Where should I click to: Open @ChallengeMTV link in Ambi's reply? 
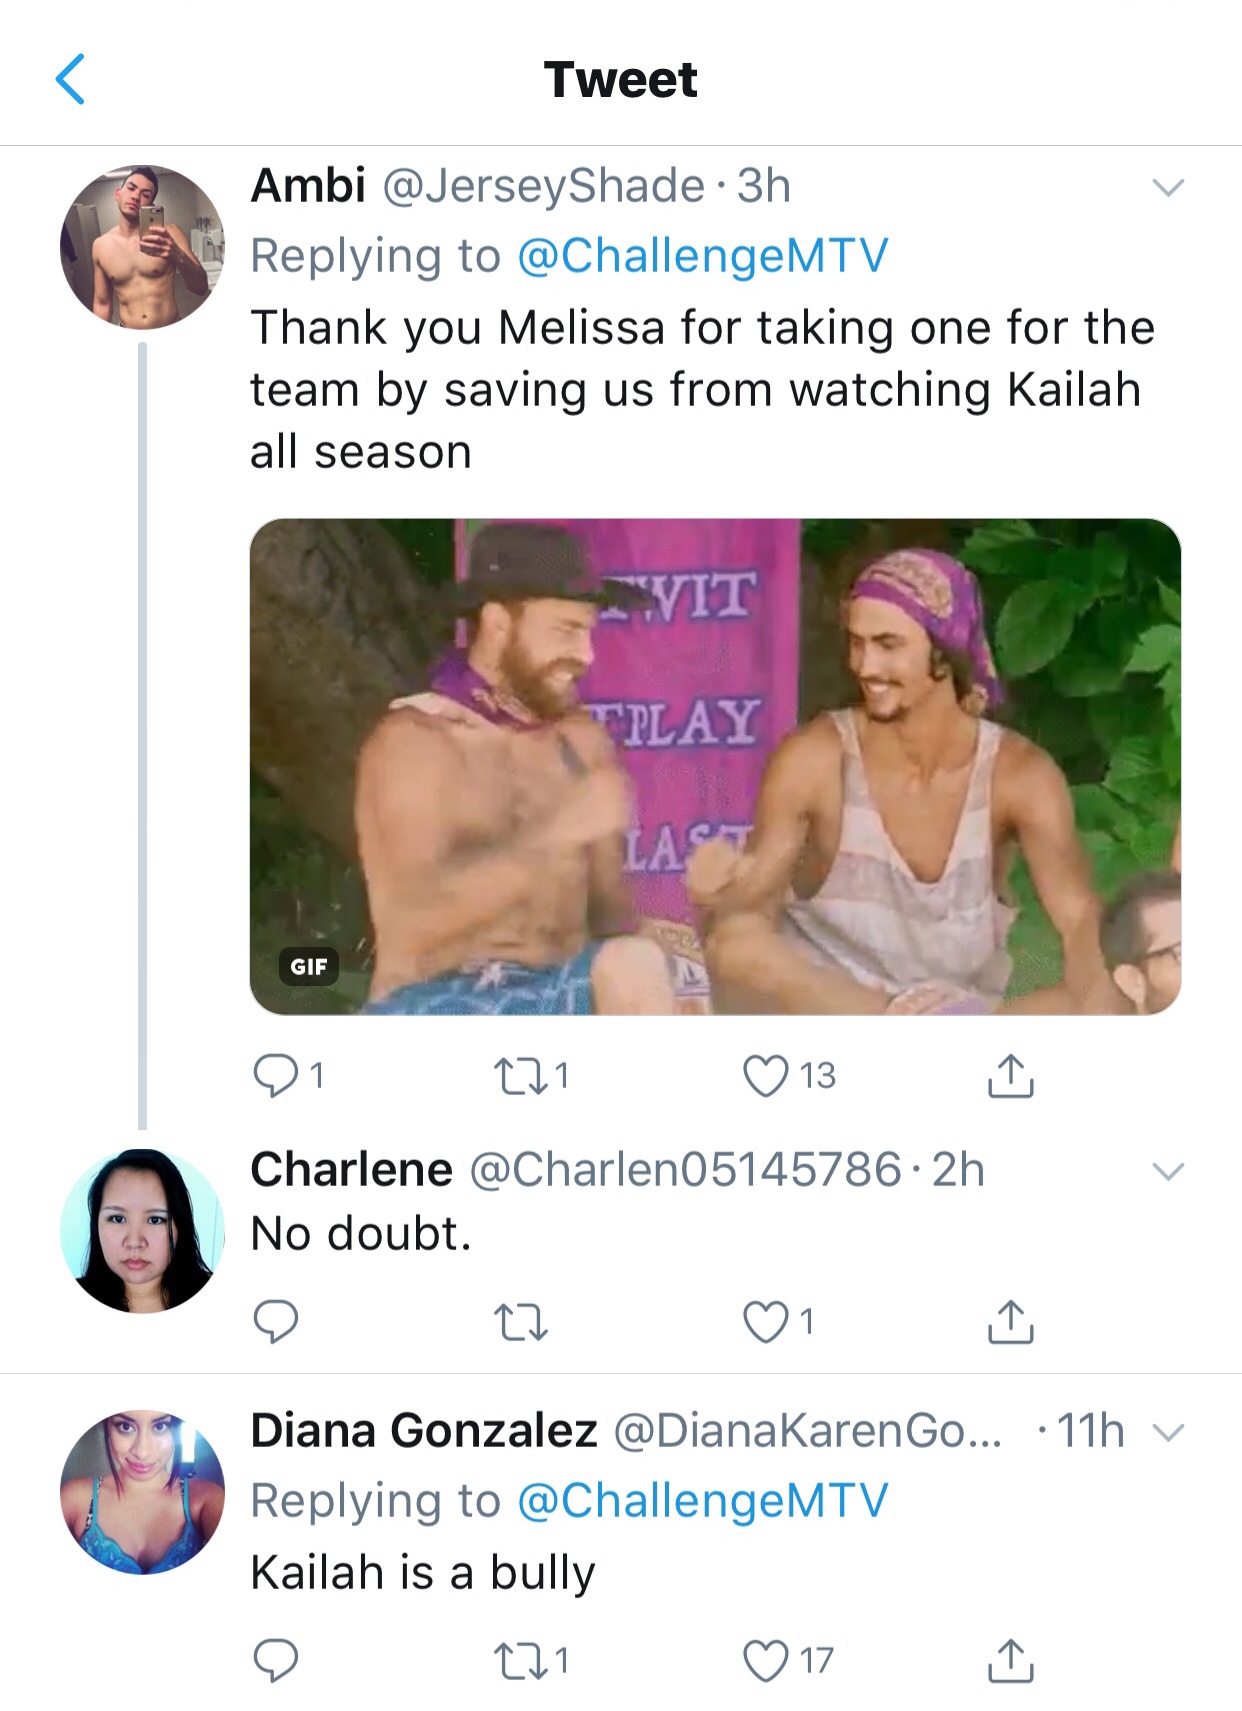pos(703,256)
